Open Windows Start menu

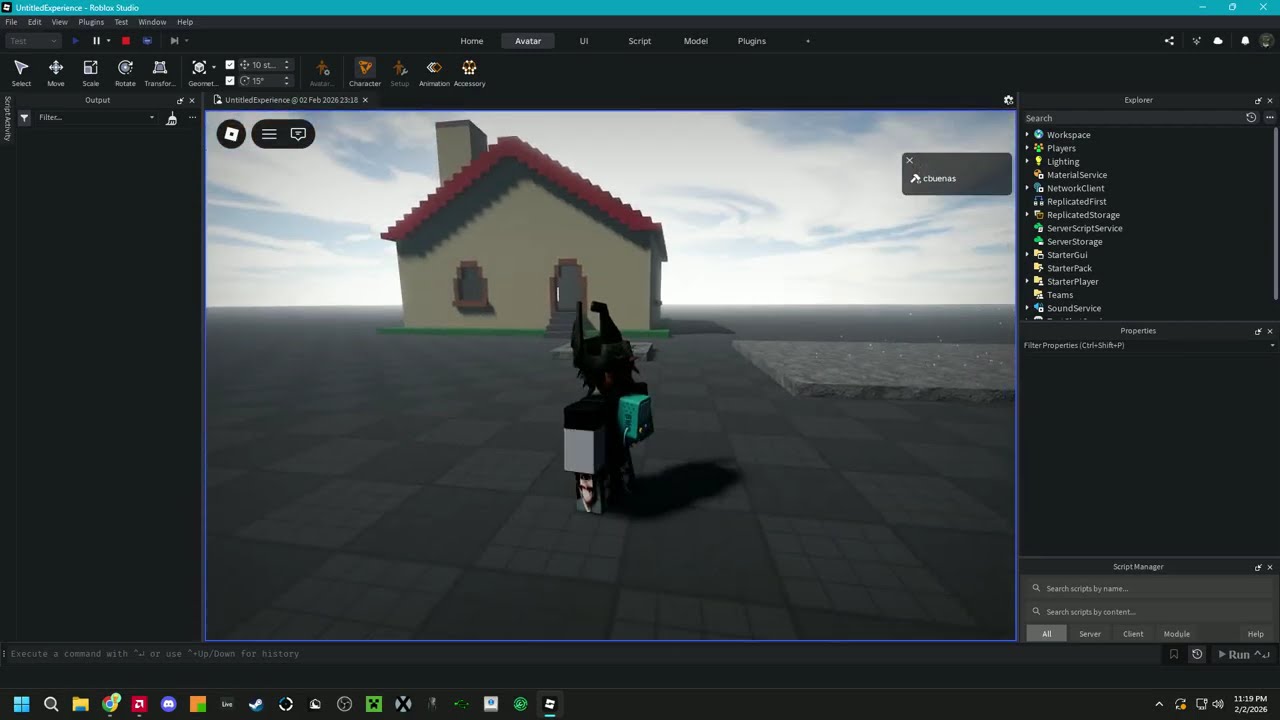coord(21,704)
